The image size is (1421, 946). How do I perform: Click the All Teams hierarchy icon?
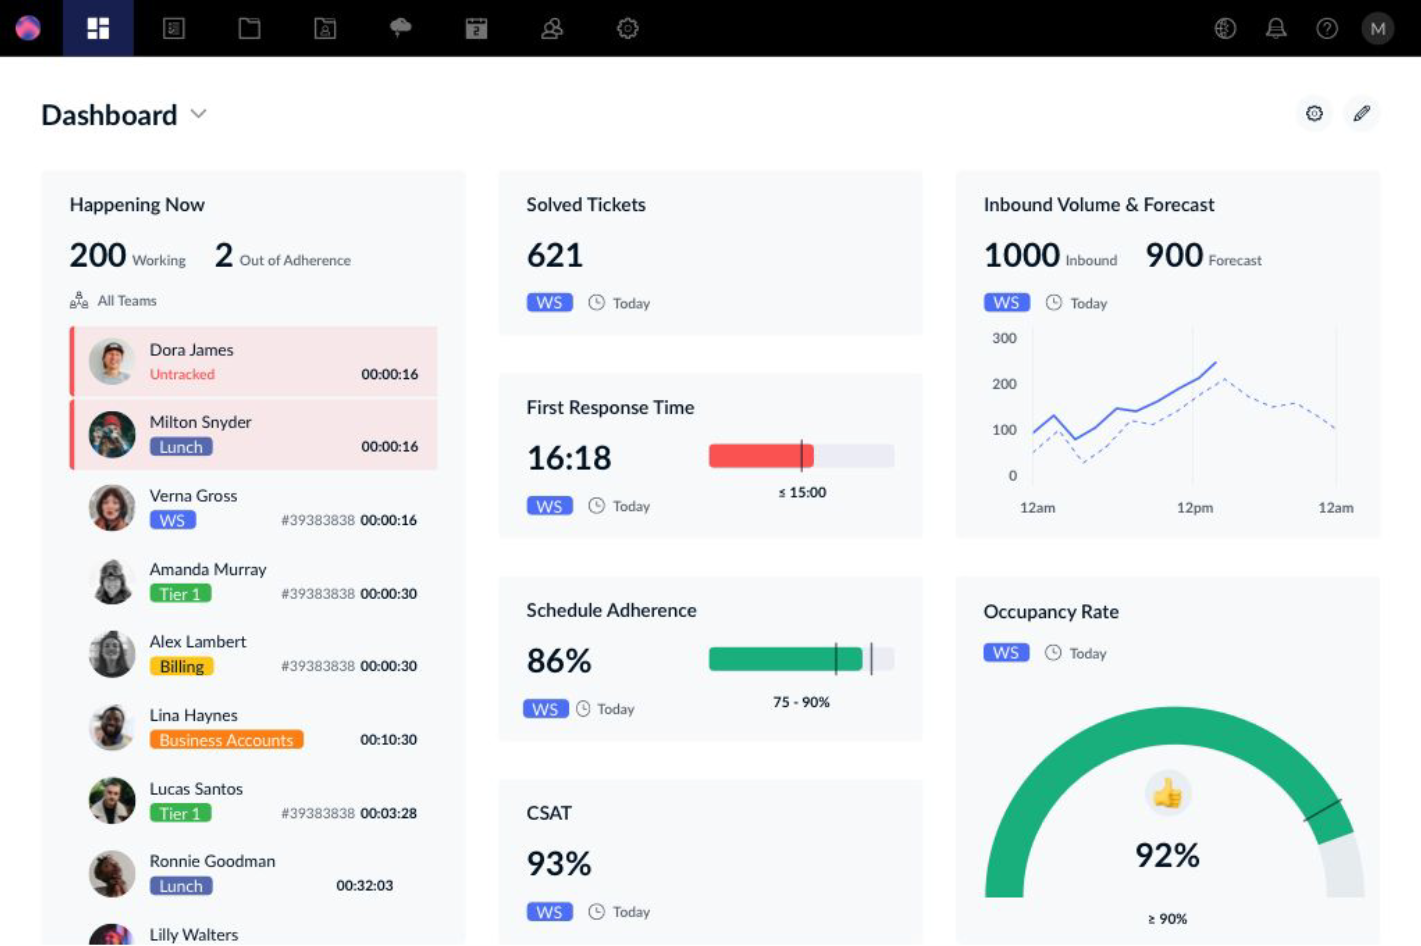(79, 300)
